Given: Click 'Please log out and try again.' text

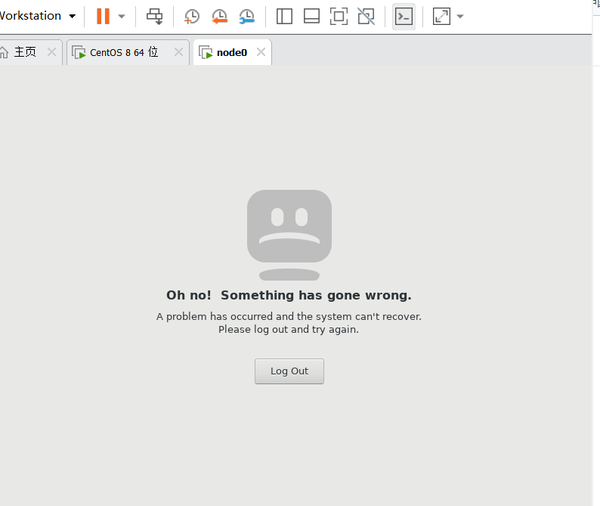Looking at the screenshot, I should coord(289,330).
